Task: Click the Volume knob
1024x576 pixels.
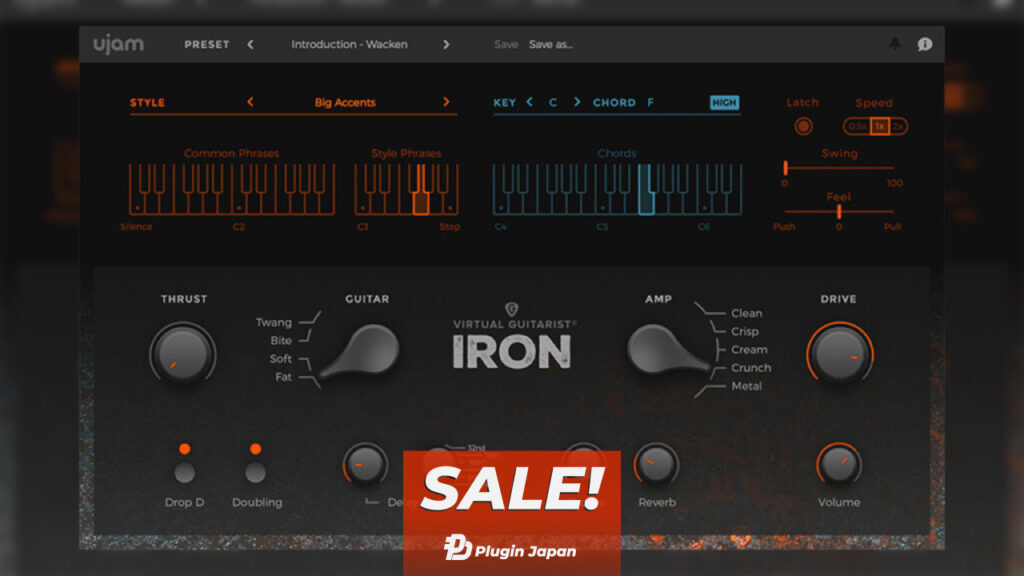Action: pyautogui.click(x=838, y=464)
